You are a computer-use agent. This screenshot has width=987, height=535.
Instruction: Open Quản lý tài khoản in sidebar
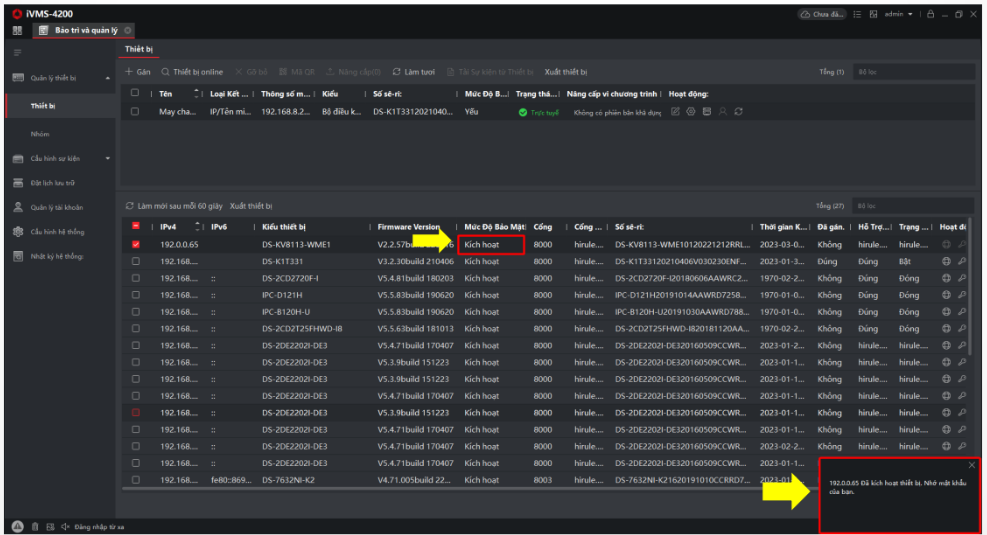pos(56,207)
